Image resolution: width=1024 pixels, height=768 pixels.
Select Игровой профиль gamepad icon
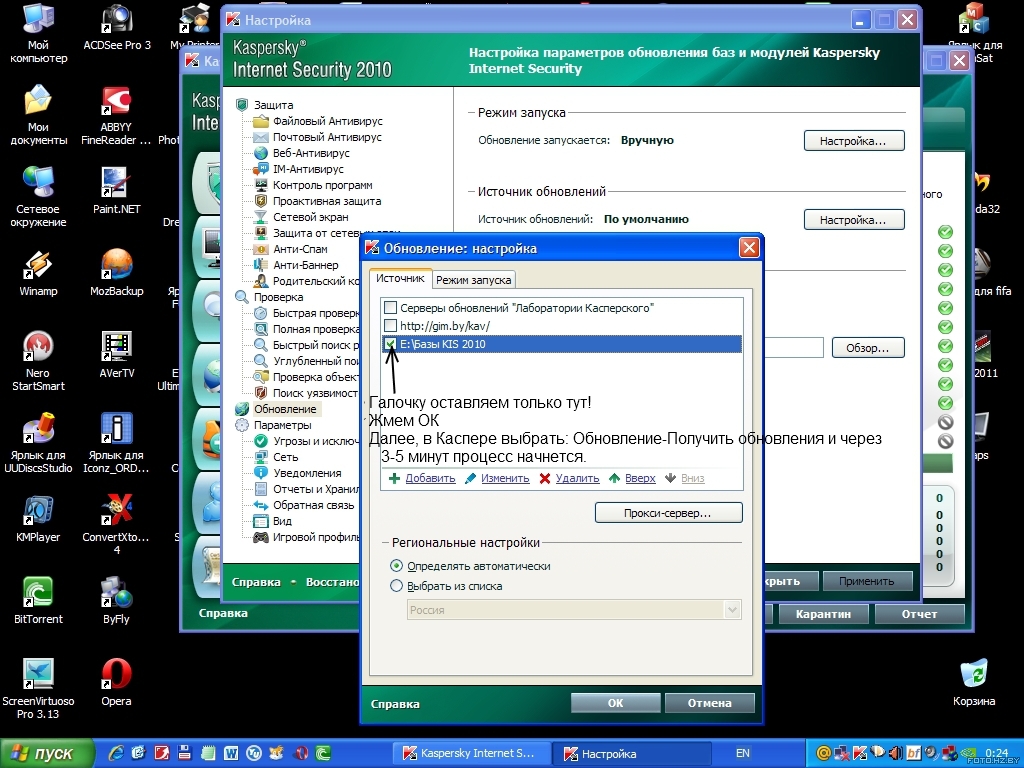261,537
